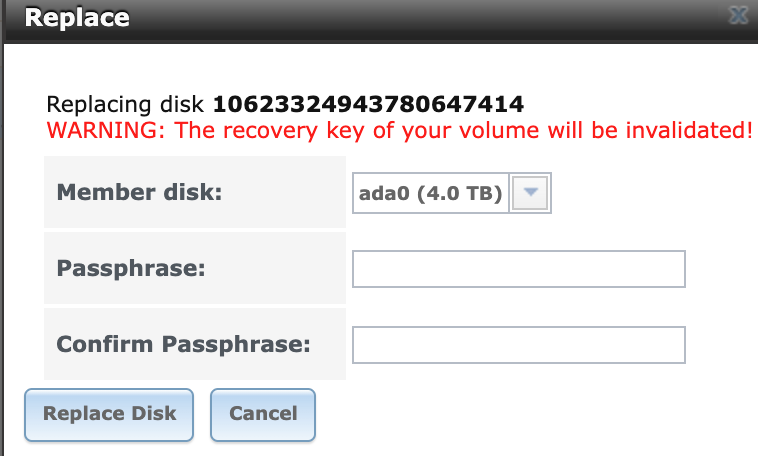Click the Confirm Passphrase label

click(183, 344)
